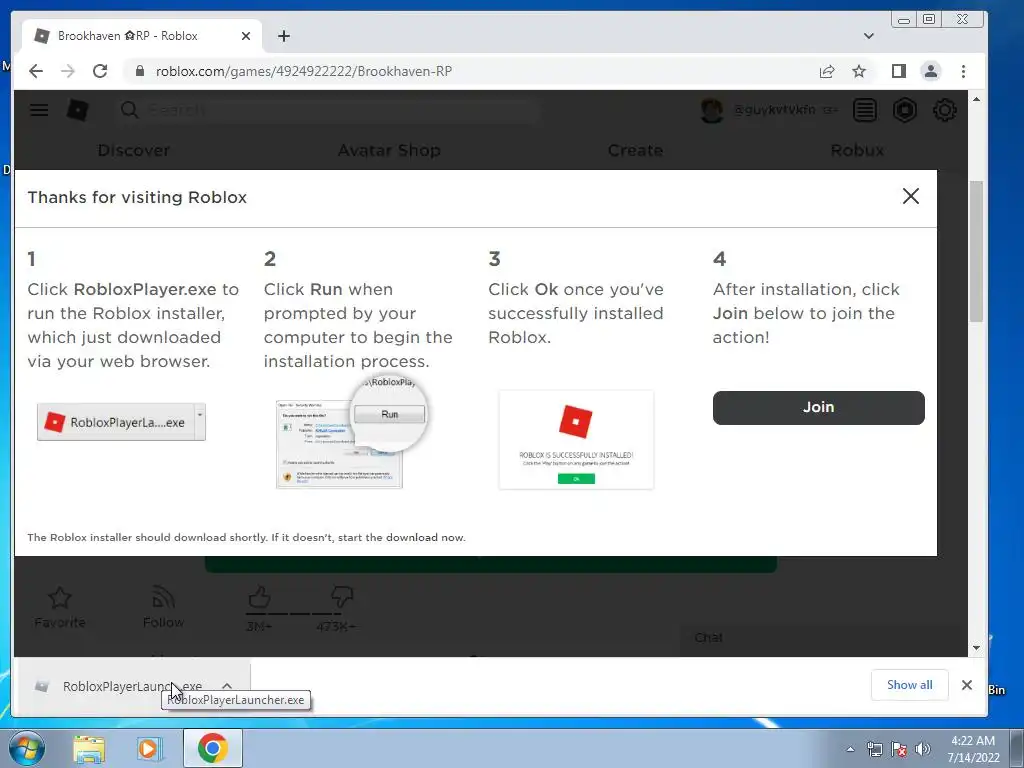The image size is (1024, 768).
Task: Select the Brookhaven RP - Roblox tab
Action: (x=142, y=36)
